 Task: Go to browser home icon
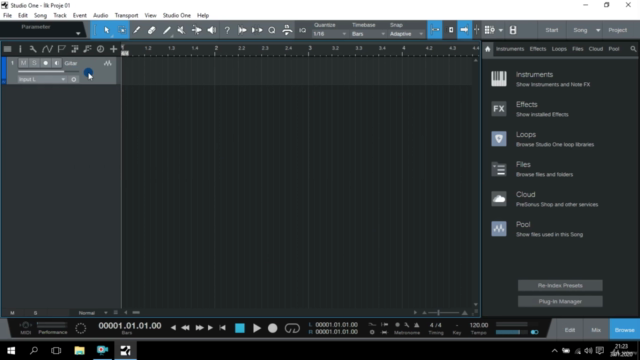pos(487,49)
